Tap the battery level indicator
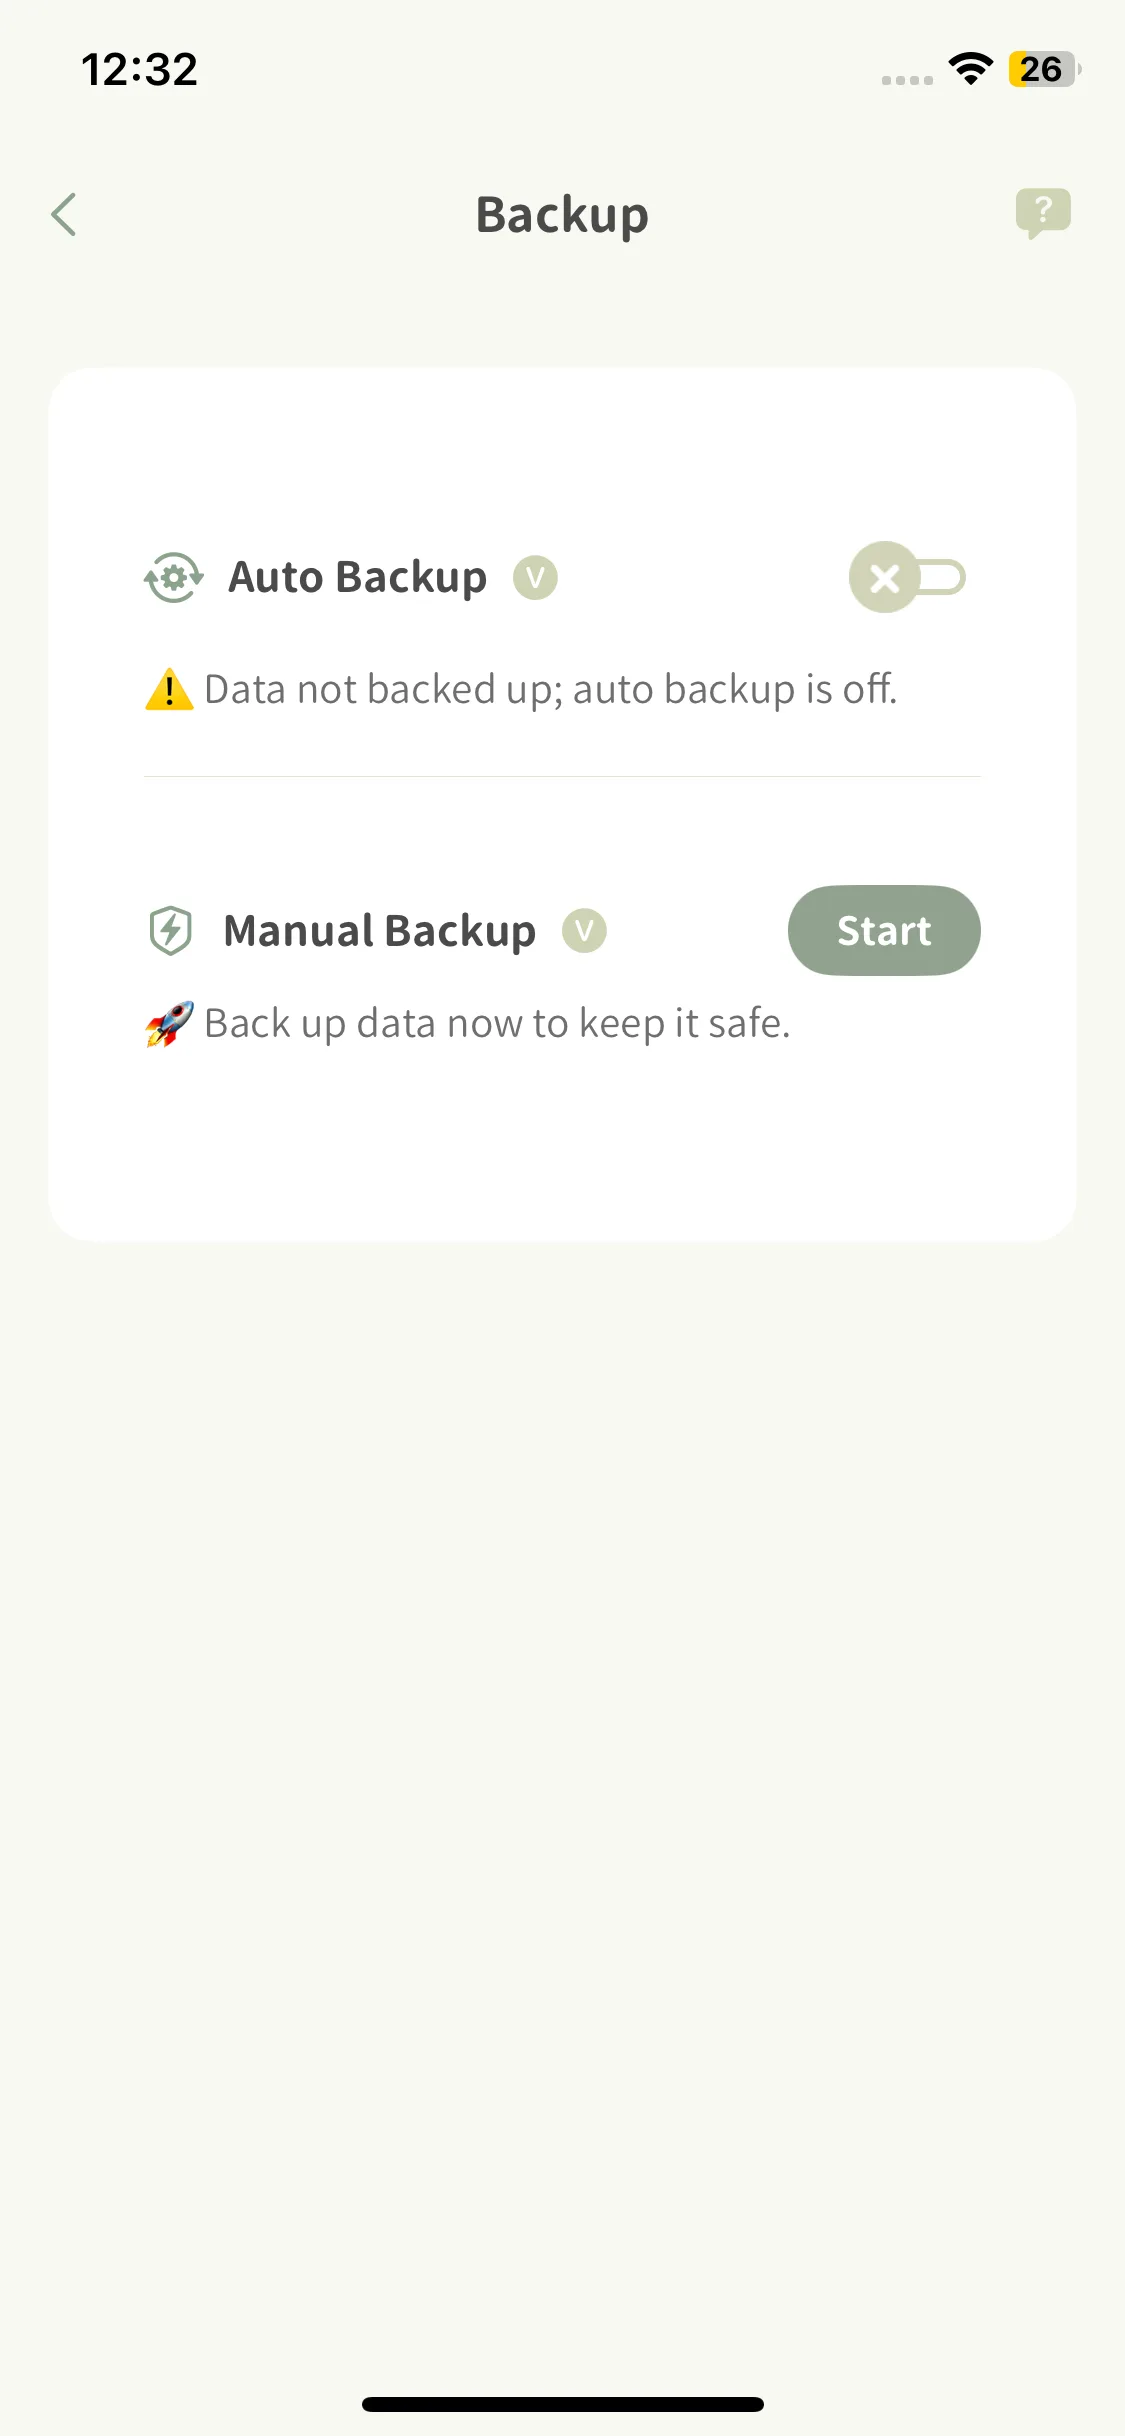This screenshot has height=2436, width=1125. click(x=1043, y=69)
